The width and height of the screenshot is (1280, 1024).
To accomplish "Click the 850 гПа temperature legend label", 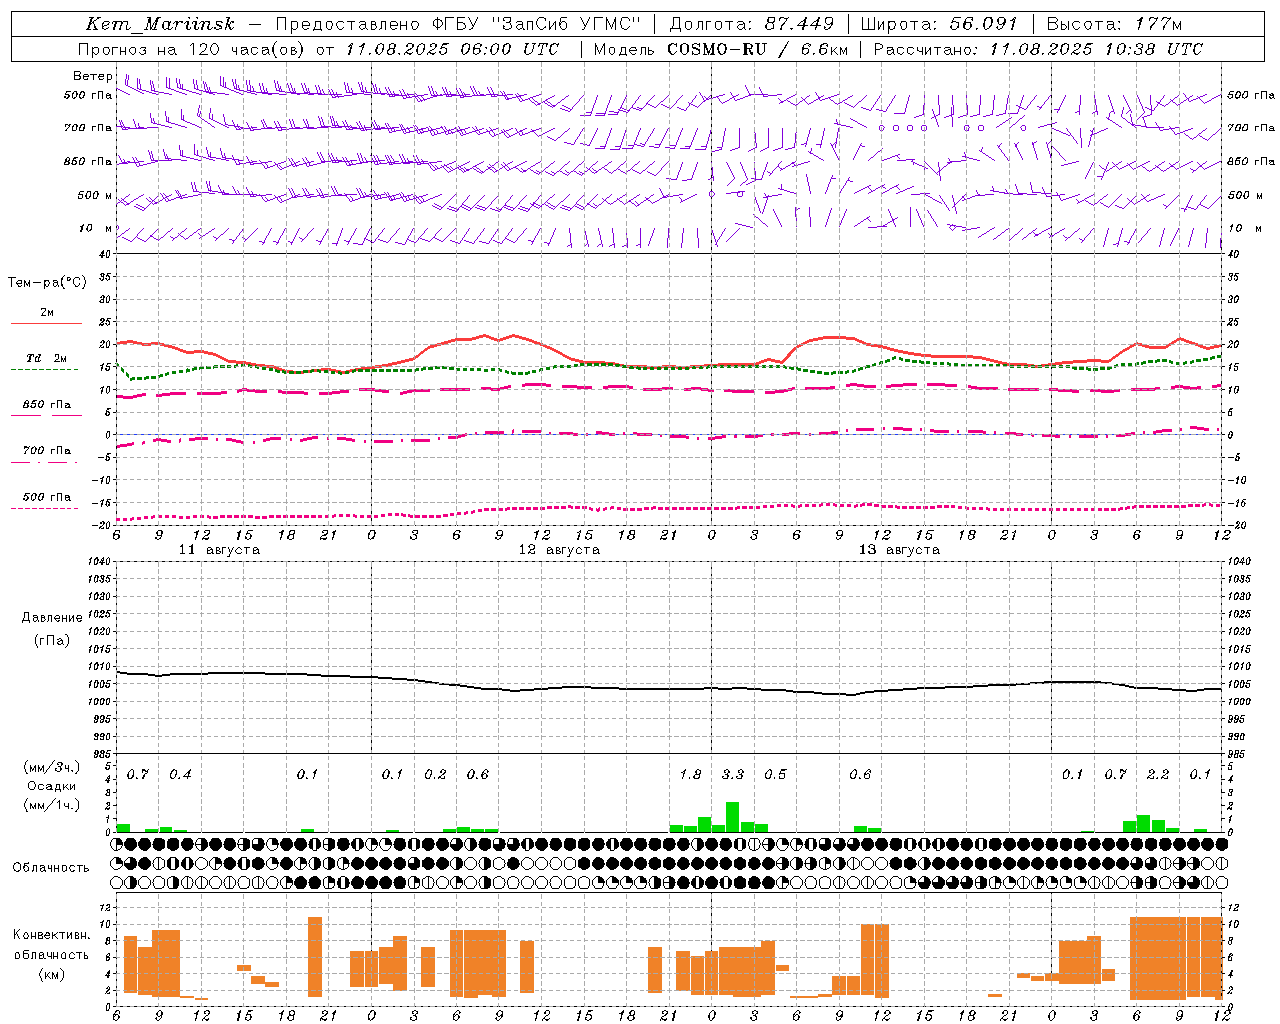I will click(x=46, y=405).
